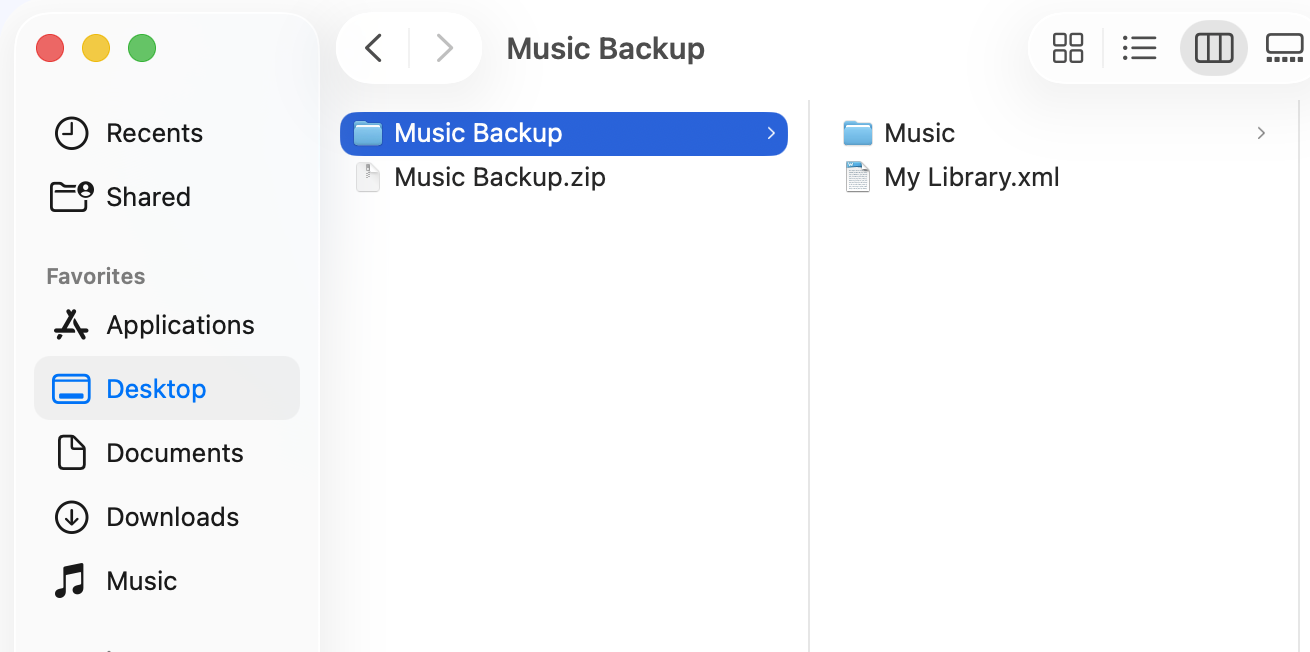Select the column view button

pos(1213,48)
